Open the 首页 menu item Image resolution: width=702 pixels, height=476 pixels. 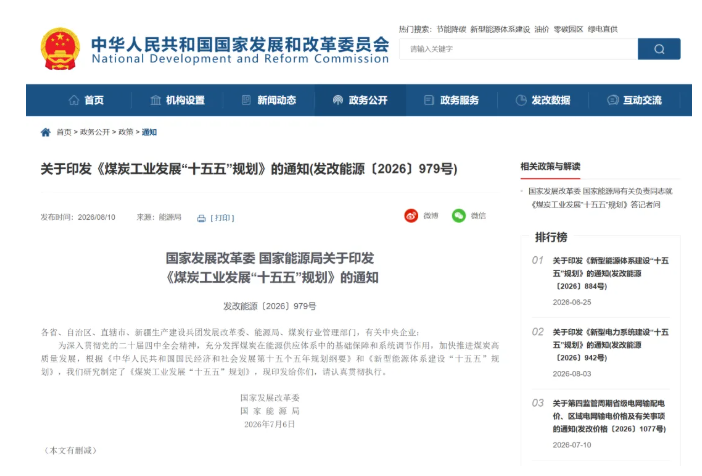94,100
